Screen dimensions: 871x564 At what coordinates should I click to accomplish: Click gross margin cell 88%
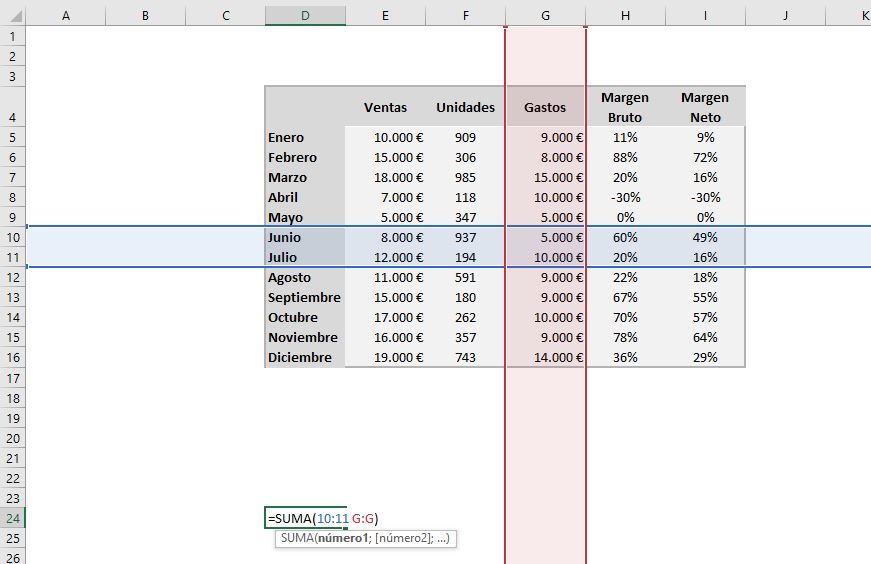625,157
